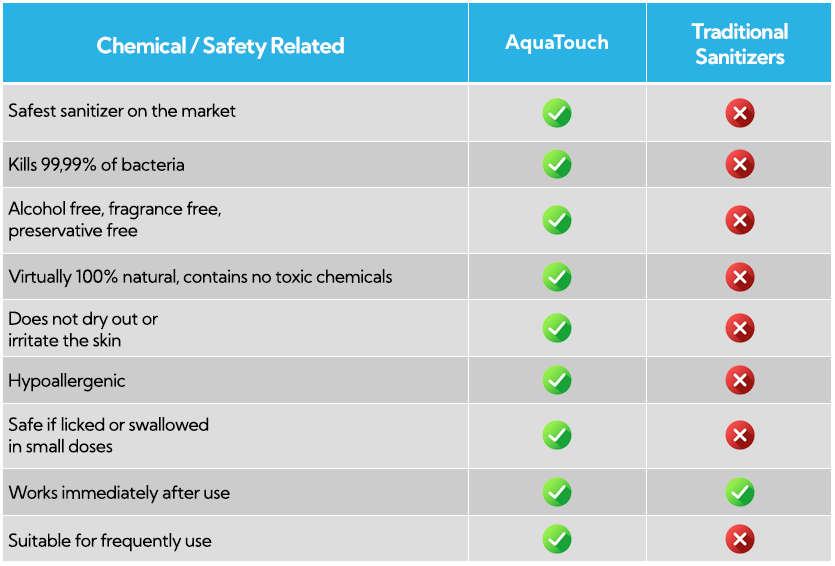Click green check for Alcohol free, fragrance free row
Viewport: 835px width, 566px height.
tap(556, 220)
